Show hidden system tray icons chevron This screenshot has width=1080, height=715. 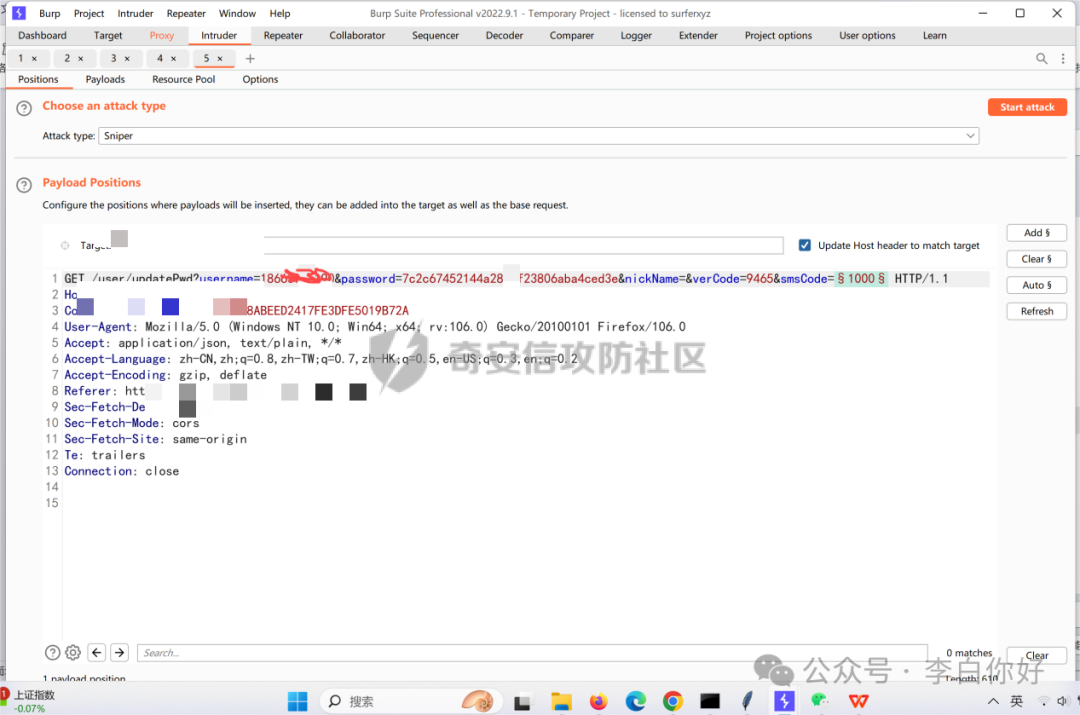click(x=993, y=701)
